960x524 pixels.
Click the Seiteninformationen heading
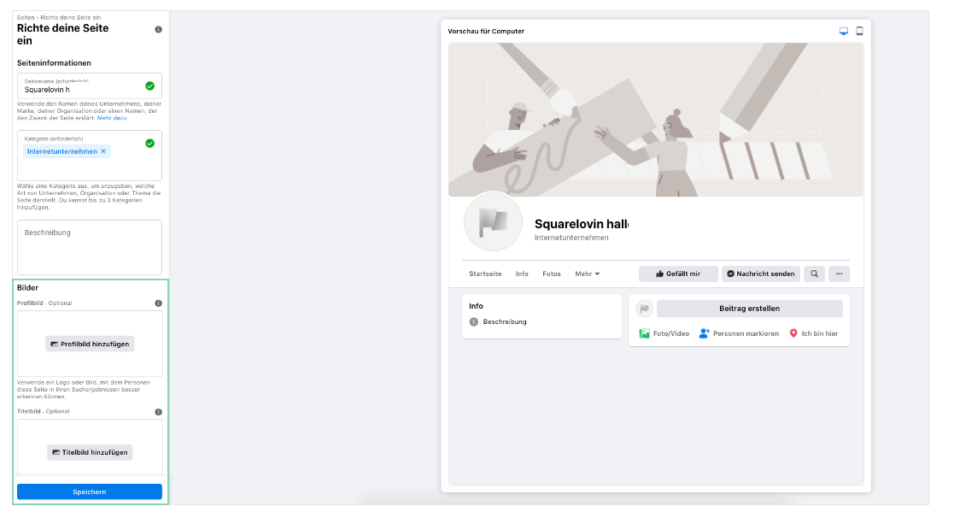(x=54, y=63)
